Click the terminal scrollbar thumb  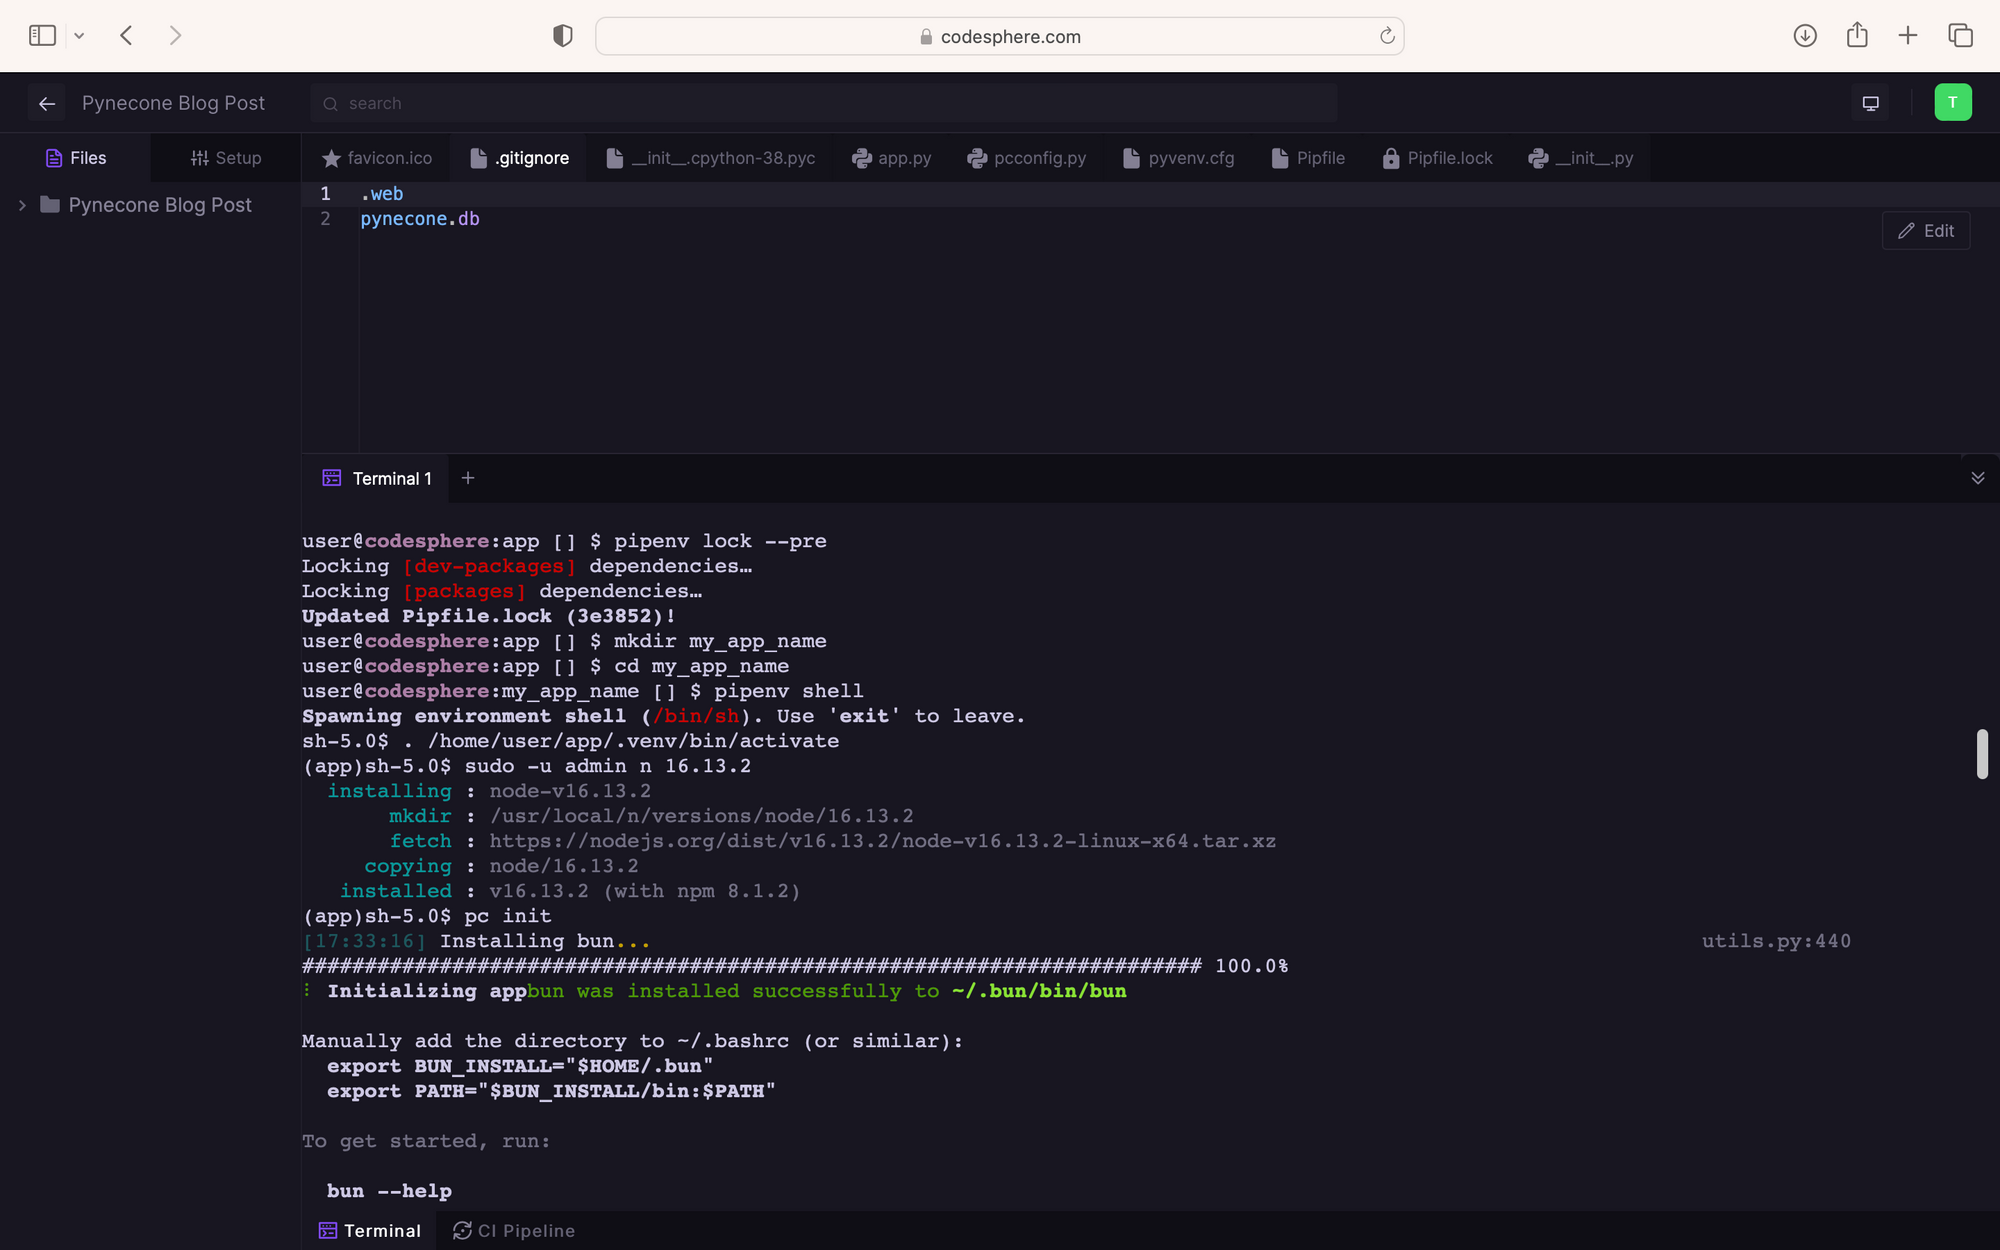click(1981, 754)
